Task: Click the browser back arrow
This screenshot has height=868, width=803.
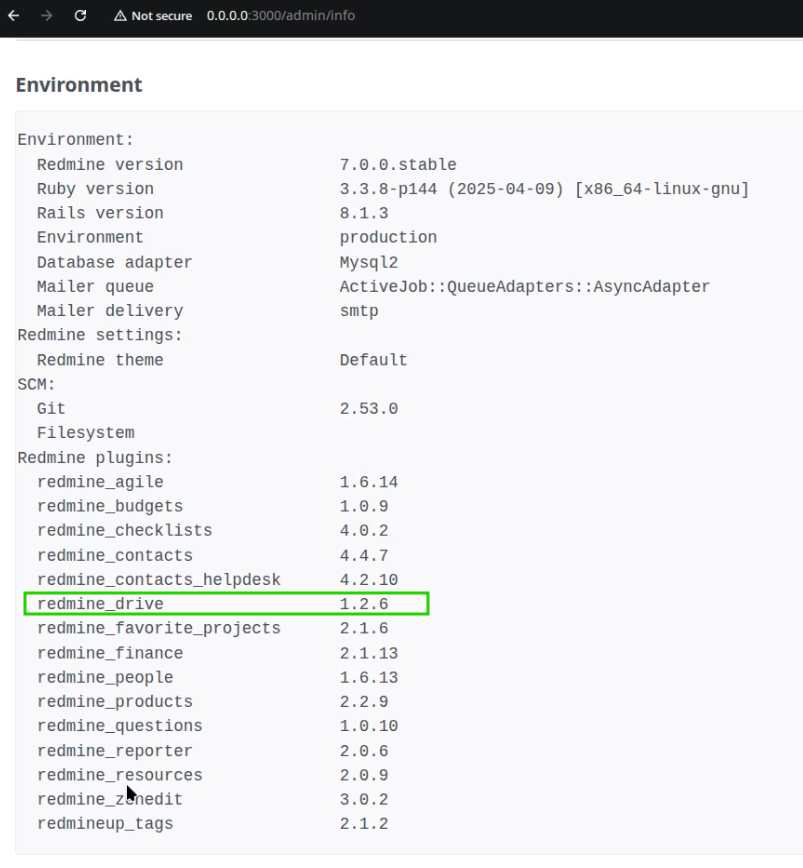Action: click(x=14, y=16)
